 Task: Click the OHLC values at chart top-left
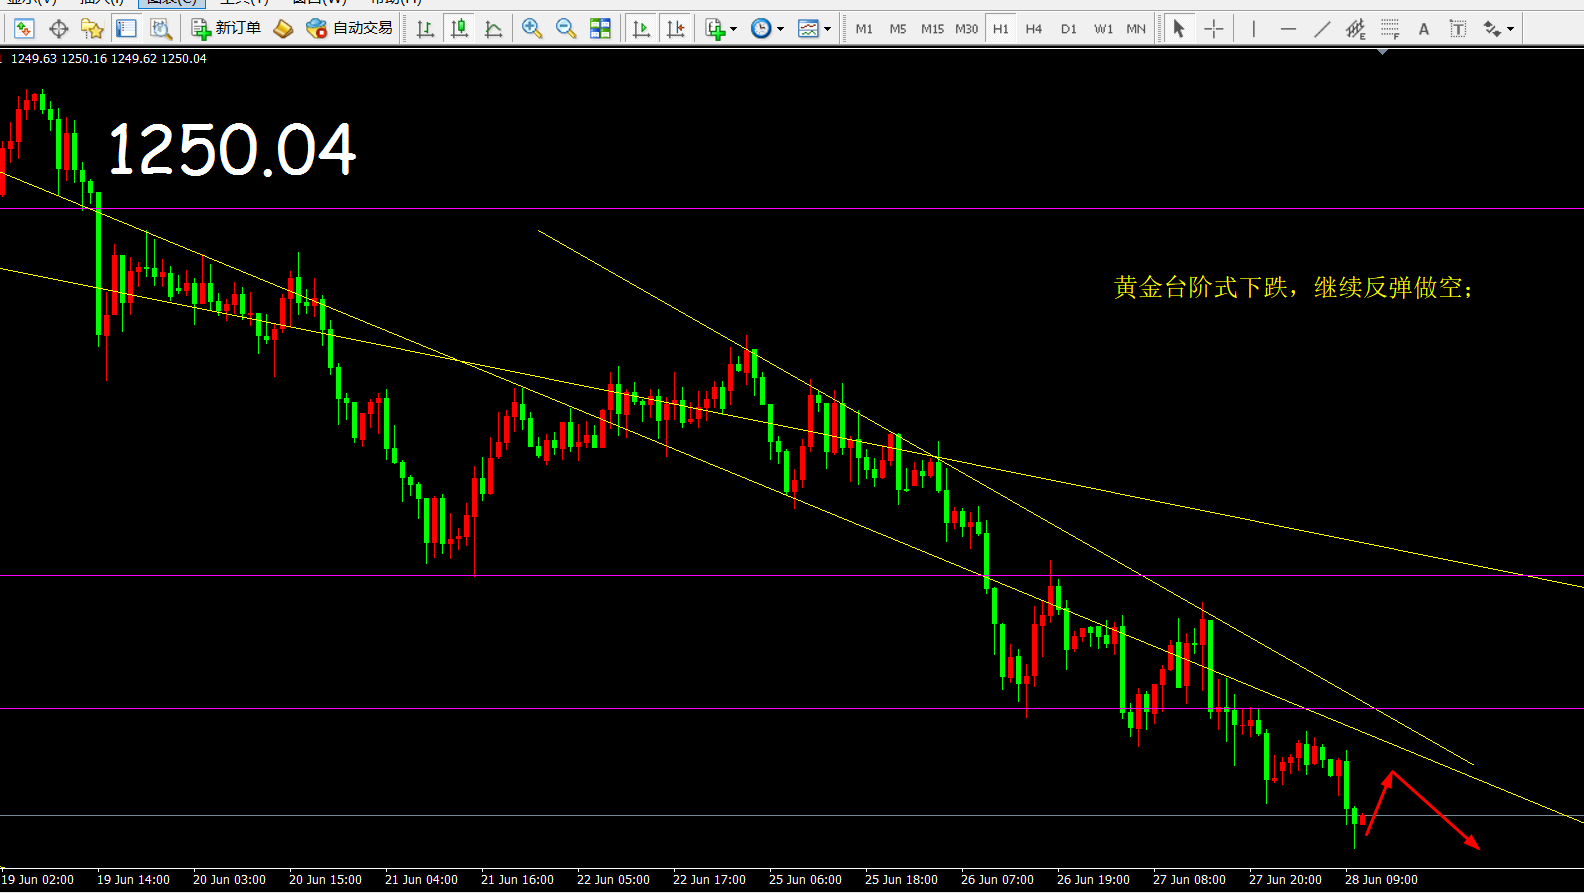[109, 59]
